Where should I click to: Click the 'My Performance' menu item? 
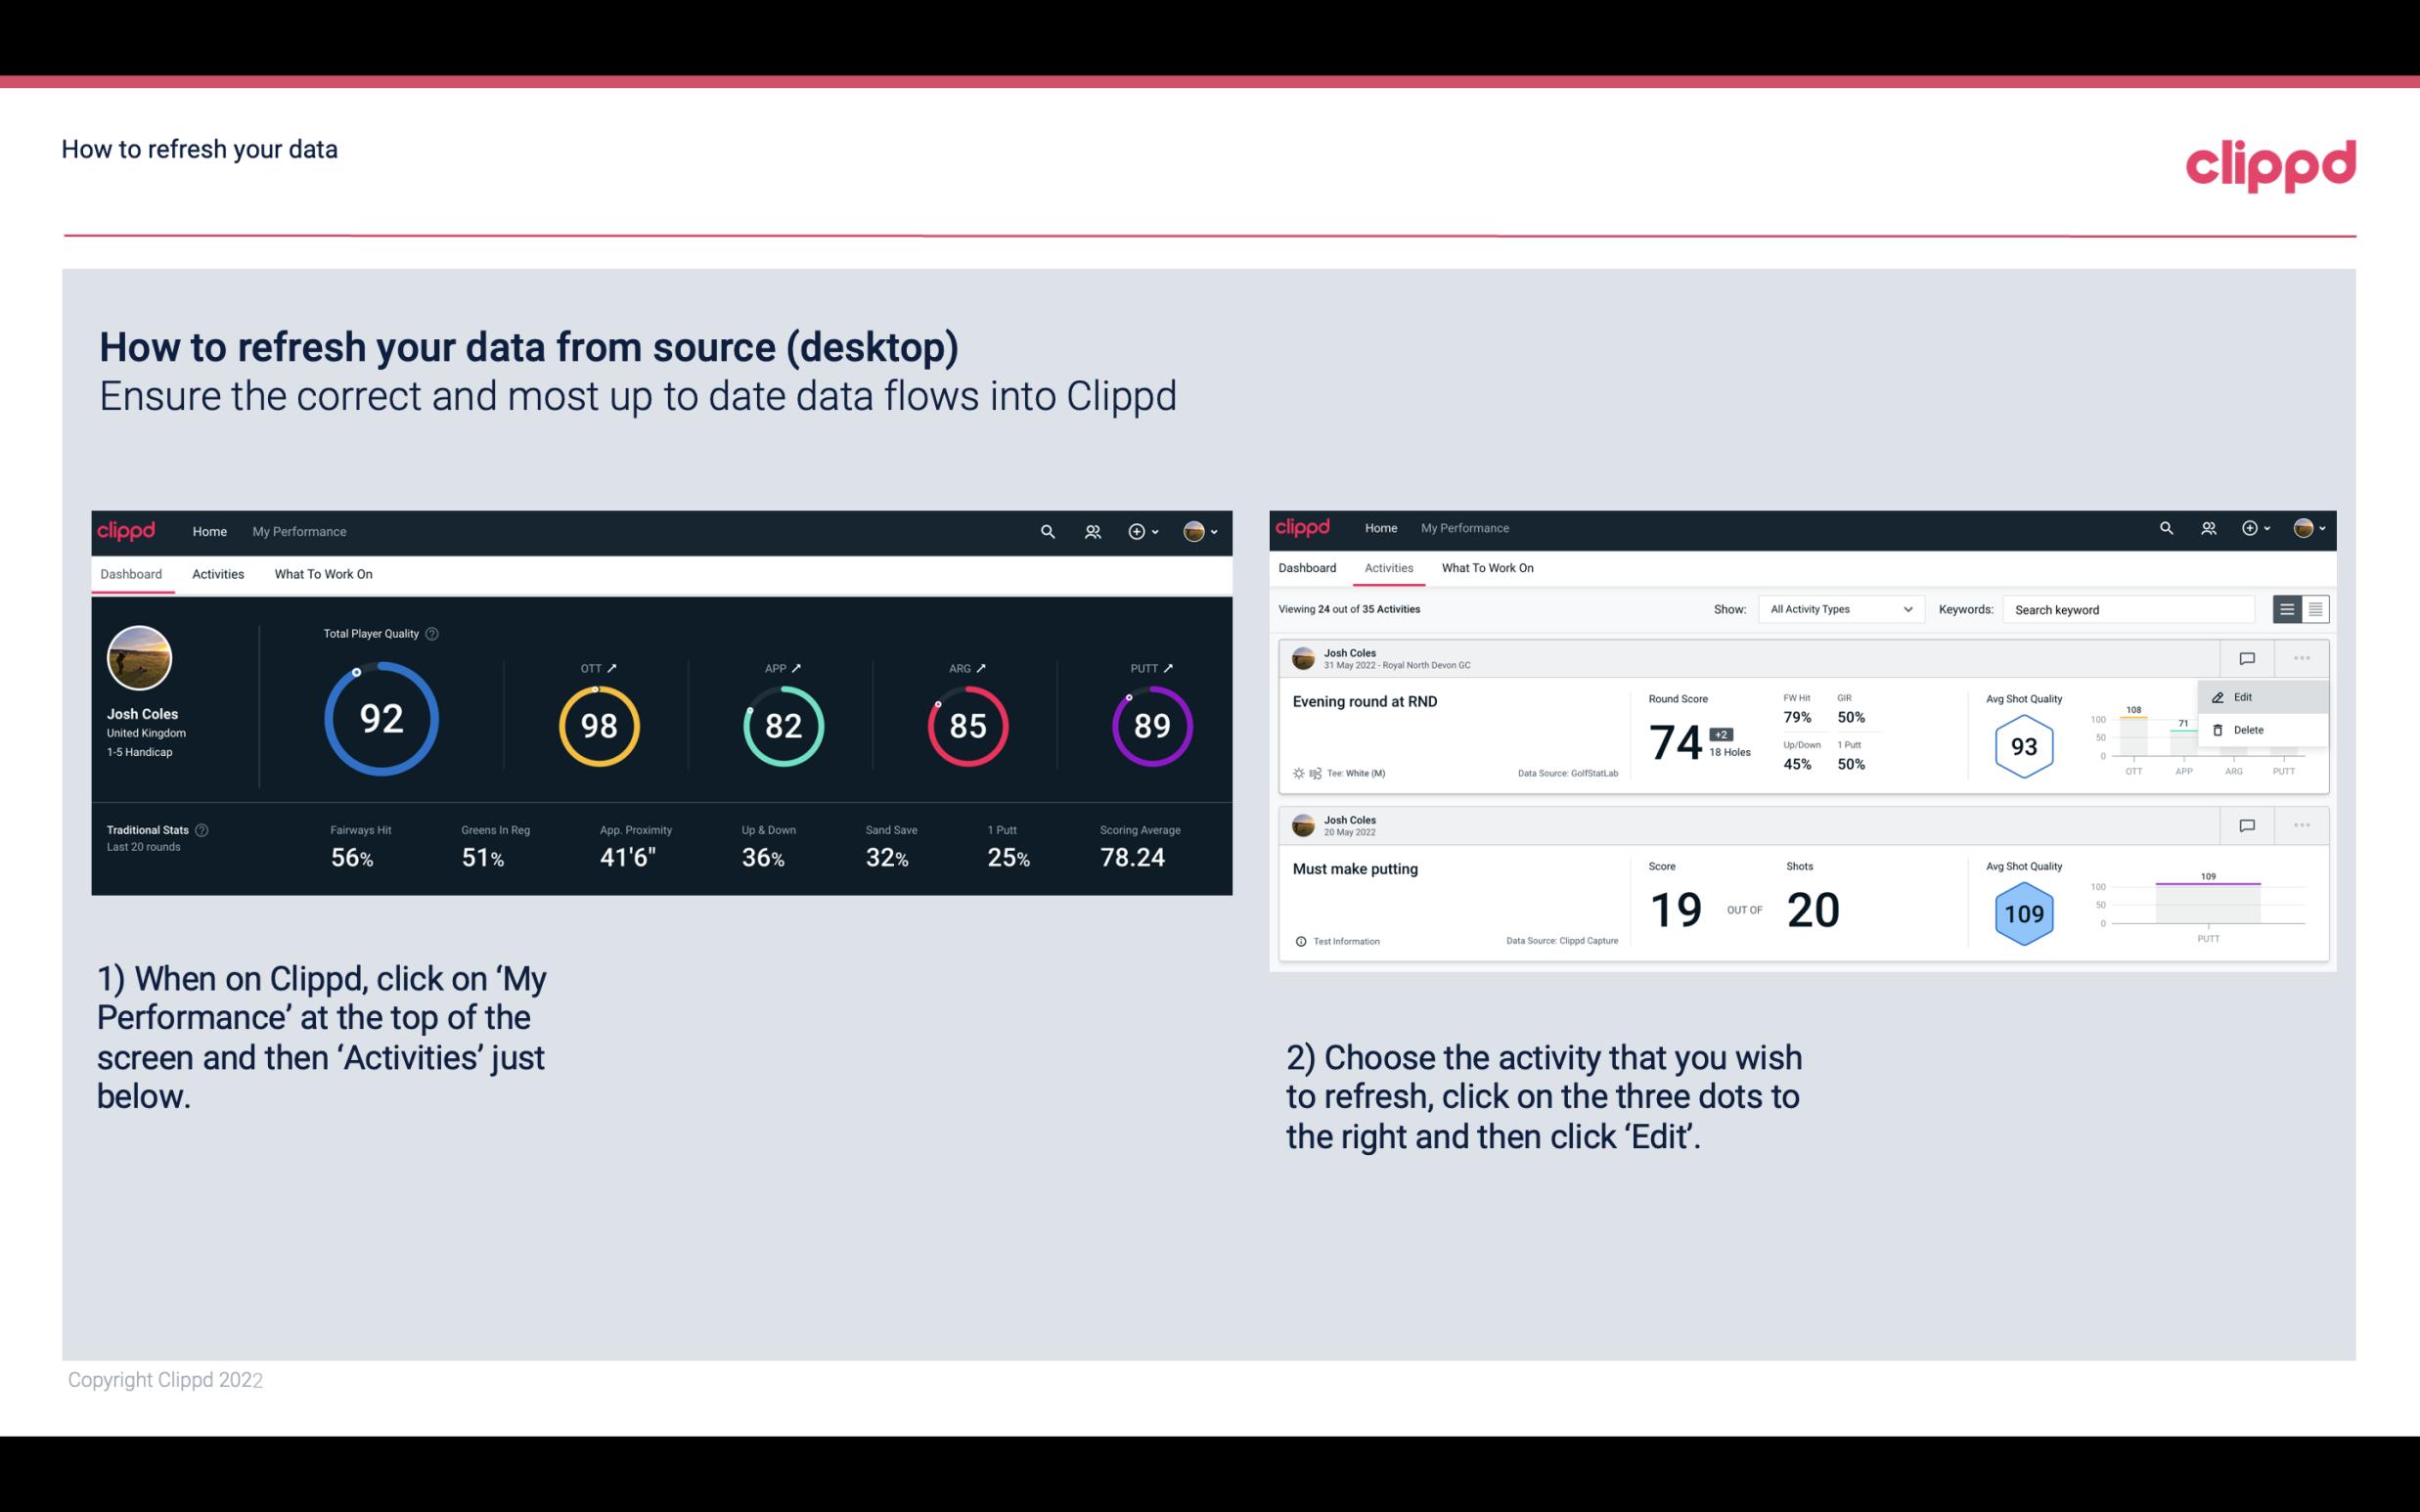point(298,529)
